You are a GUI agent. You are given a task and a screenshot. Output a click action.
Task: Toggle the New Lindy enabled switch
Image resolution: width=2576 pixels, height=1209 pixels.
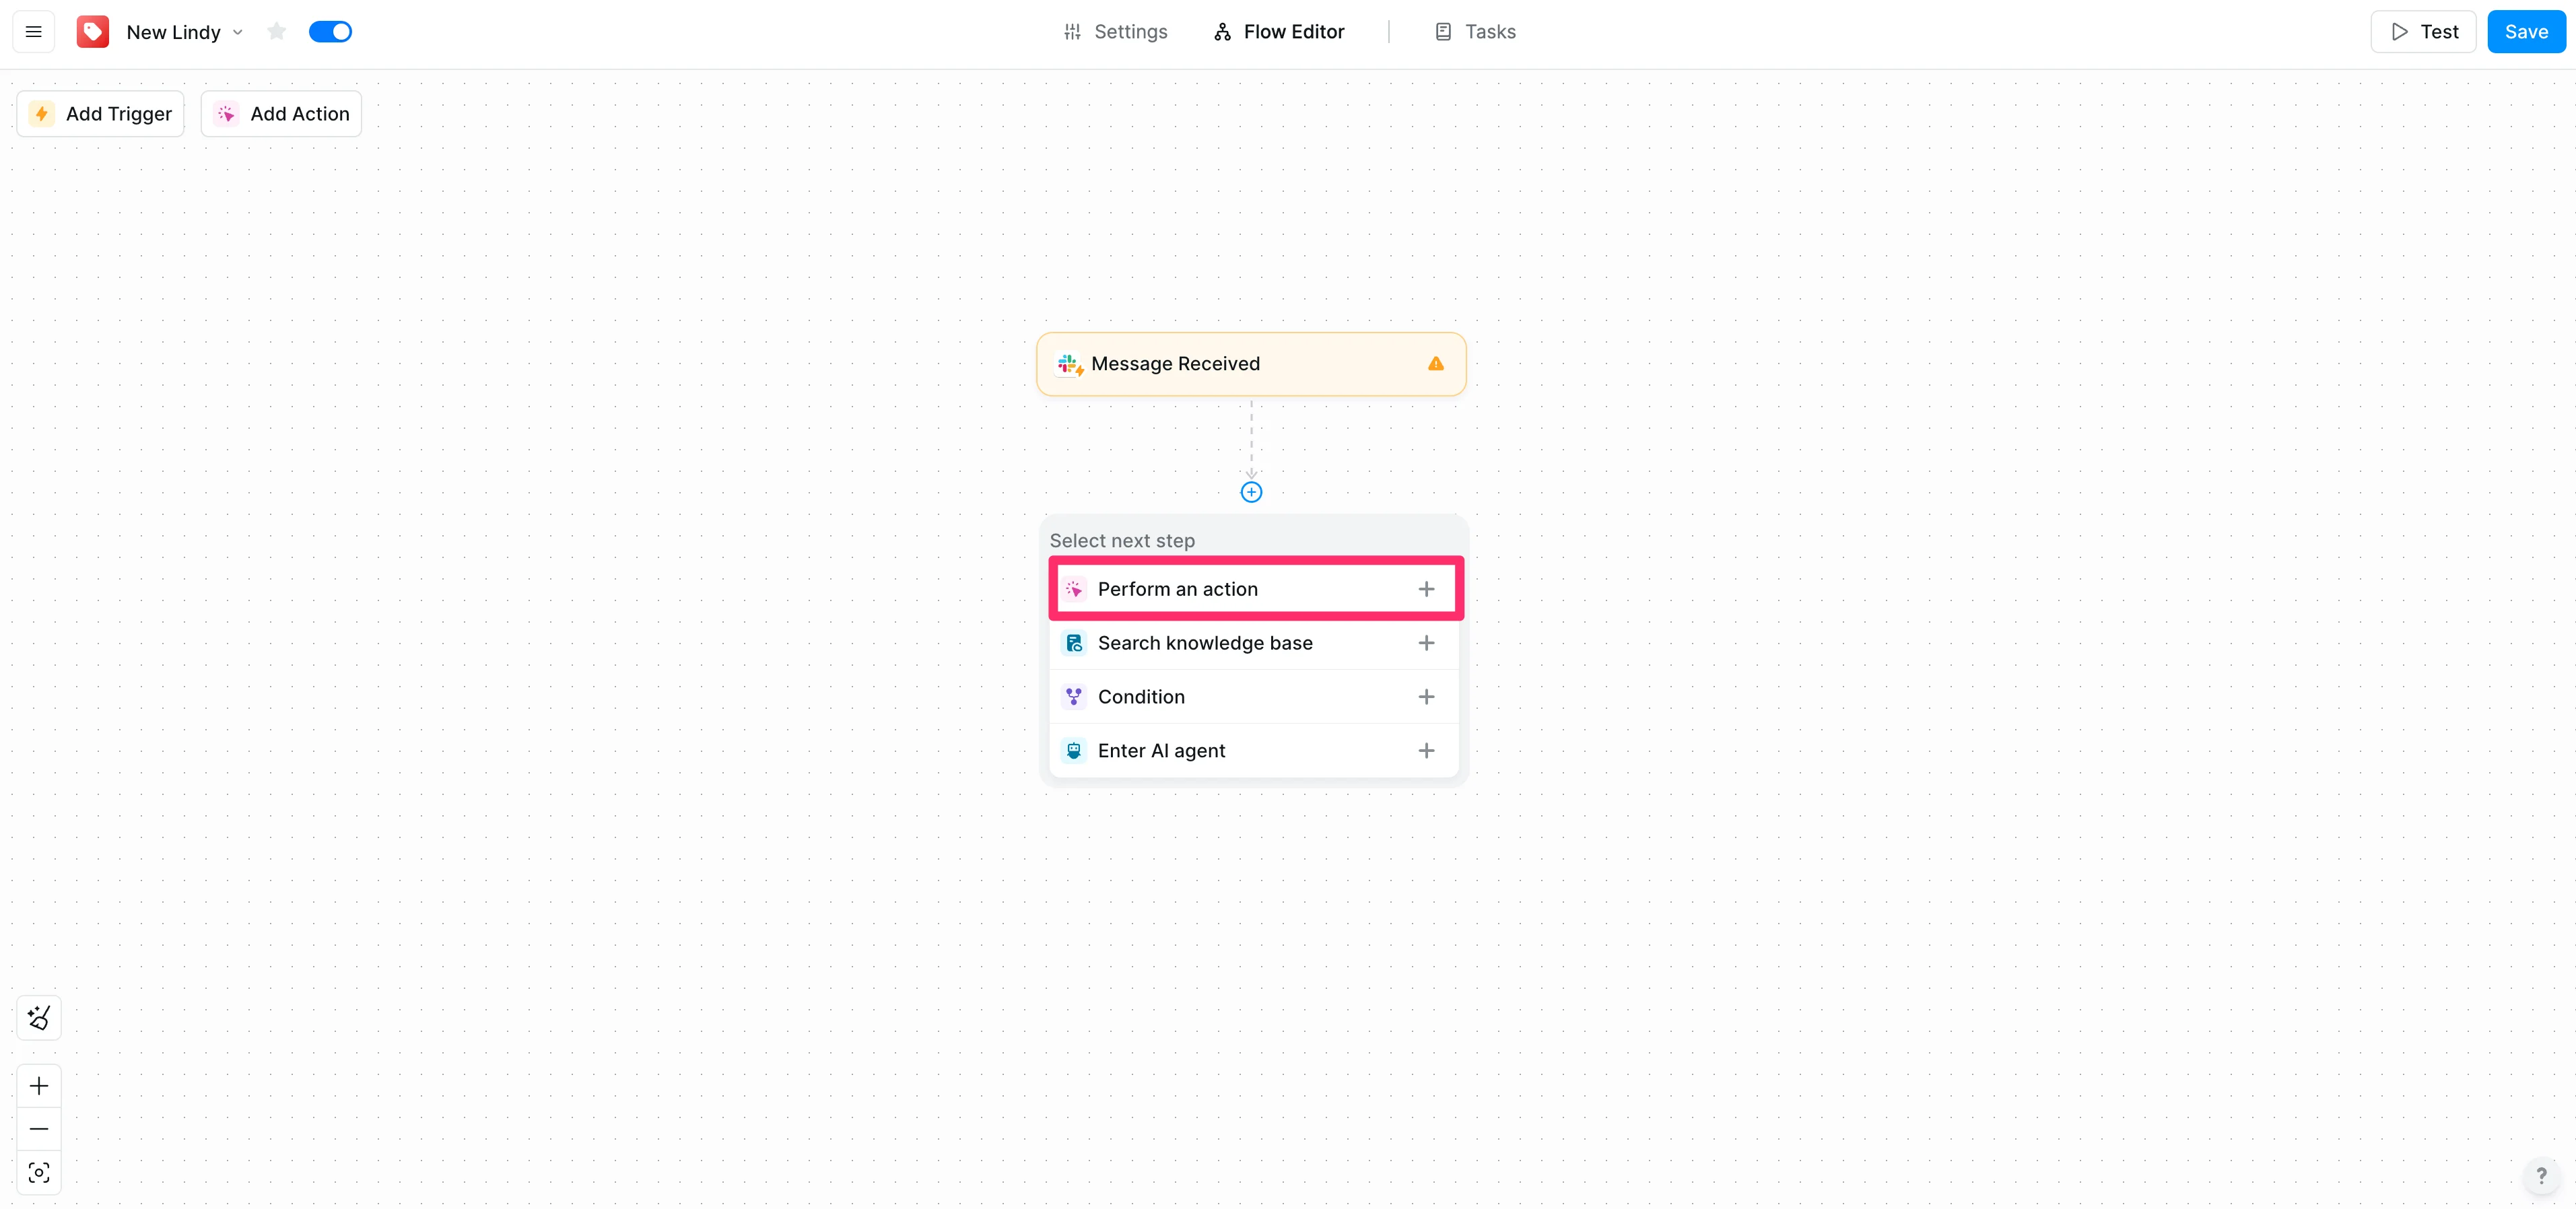(x=330, y=32)
